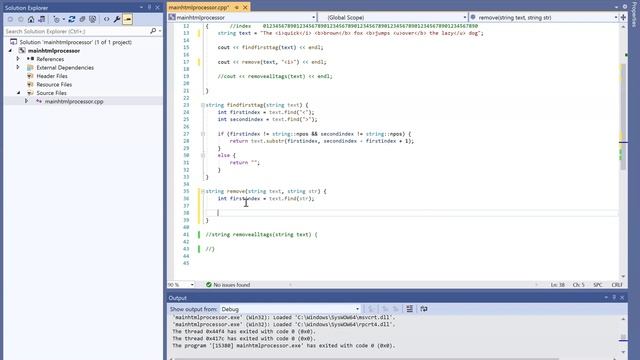The image size is (640, 360).
Task: Switch between solutions and folder views
Action: click(42, 19)
